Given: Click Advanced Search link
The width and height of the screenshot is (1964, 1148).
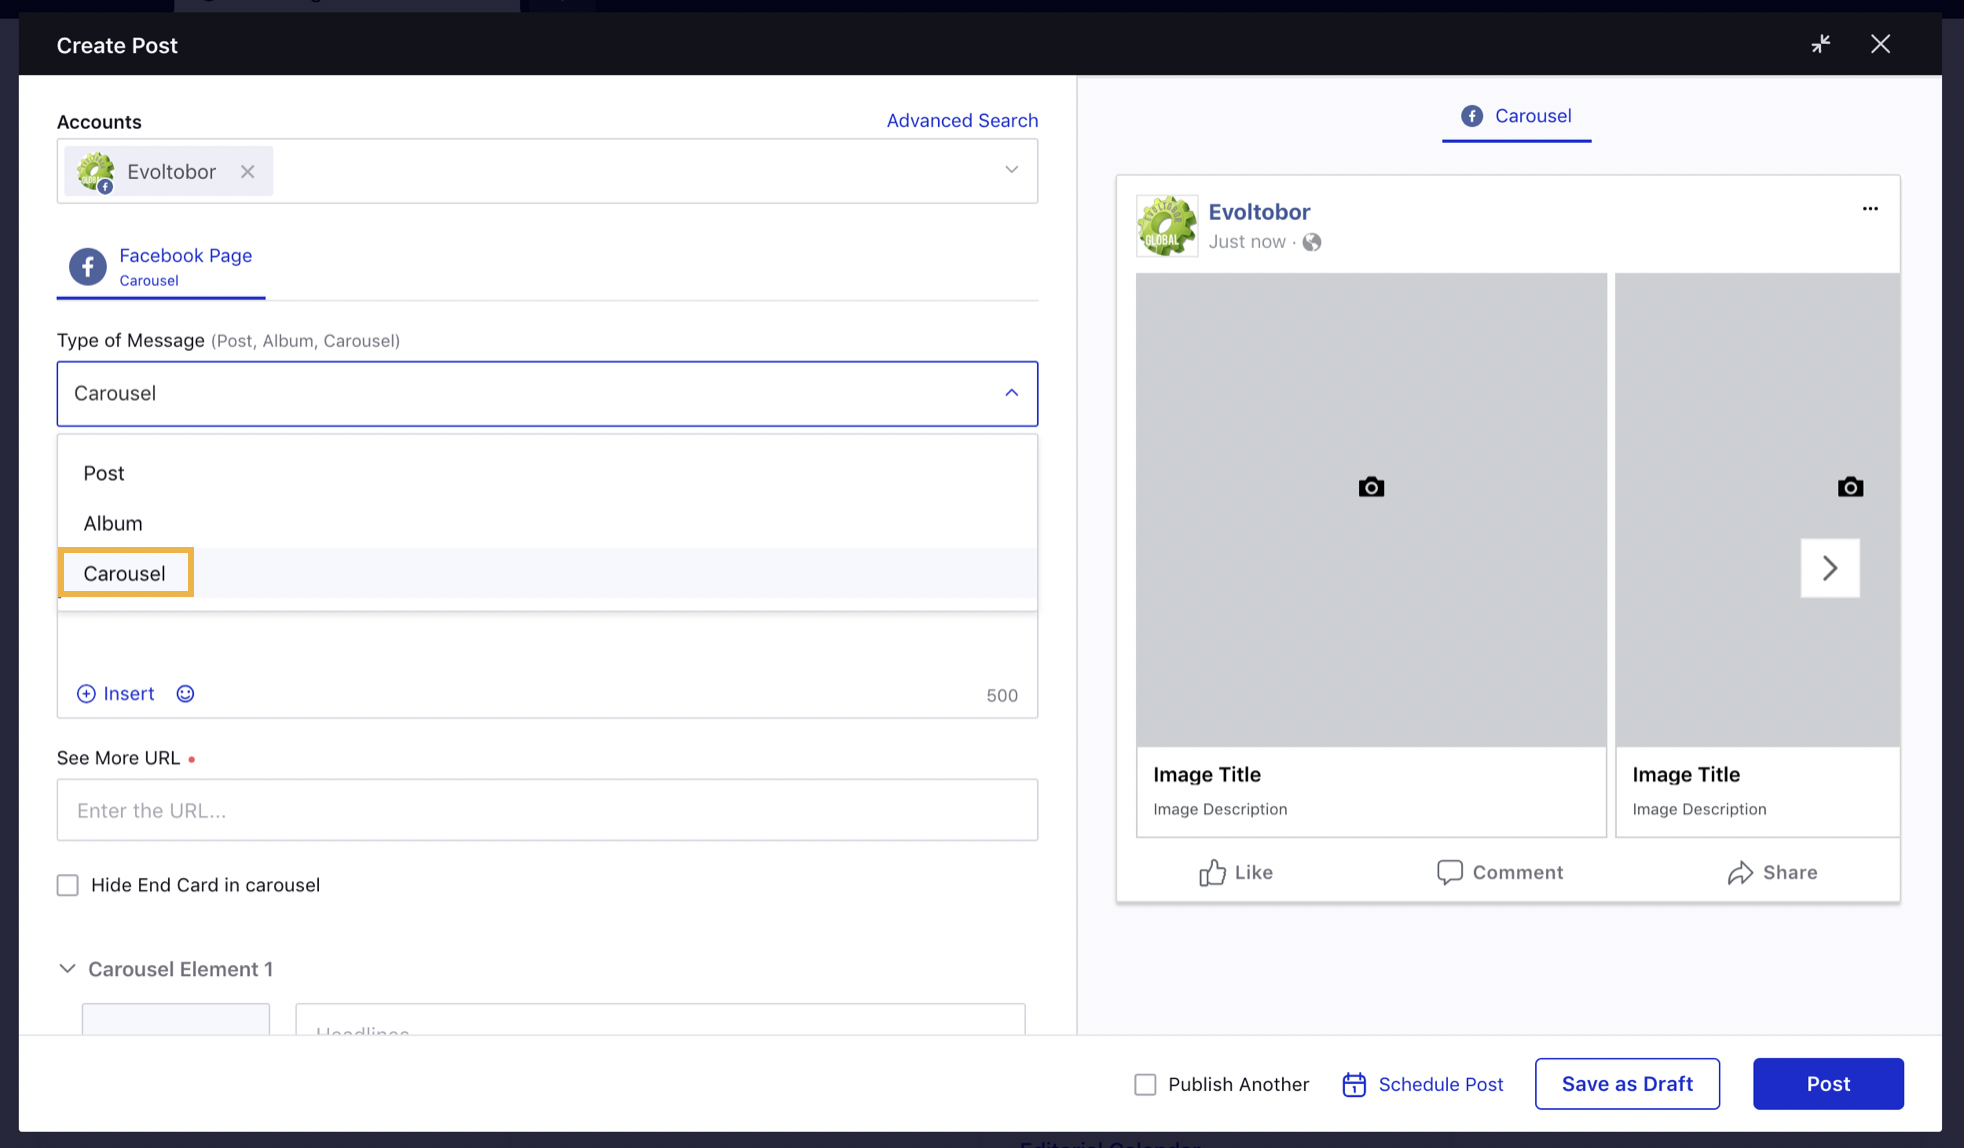Looking at the screenshot, I should (x=962, y=120).
